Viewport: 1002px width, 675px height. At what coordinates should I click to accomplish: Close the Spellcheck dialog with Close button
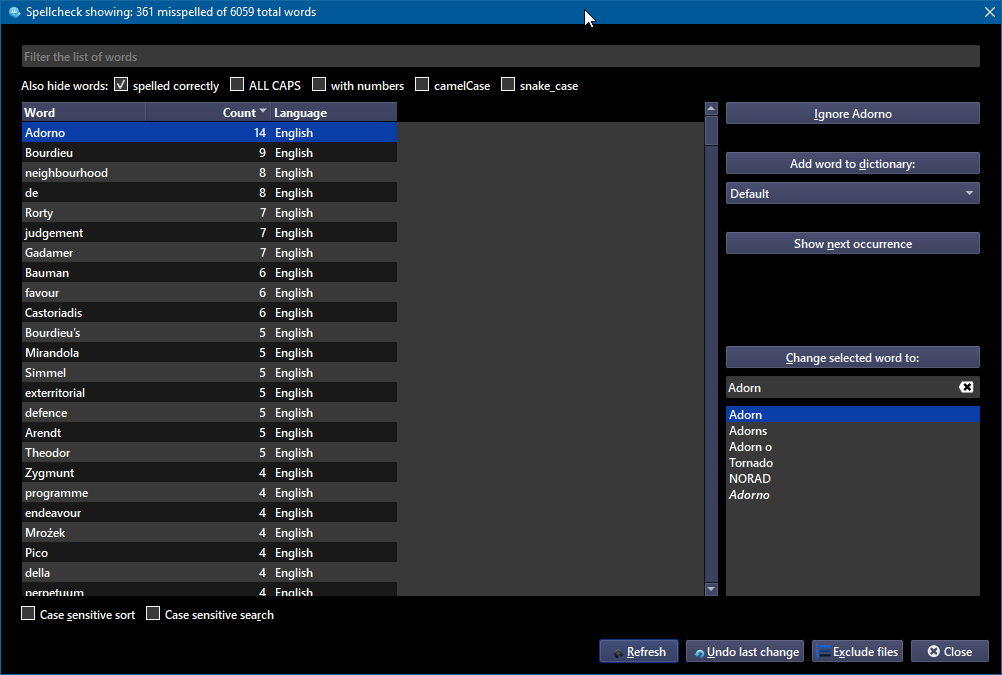click(x=950, y=651)
